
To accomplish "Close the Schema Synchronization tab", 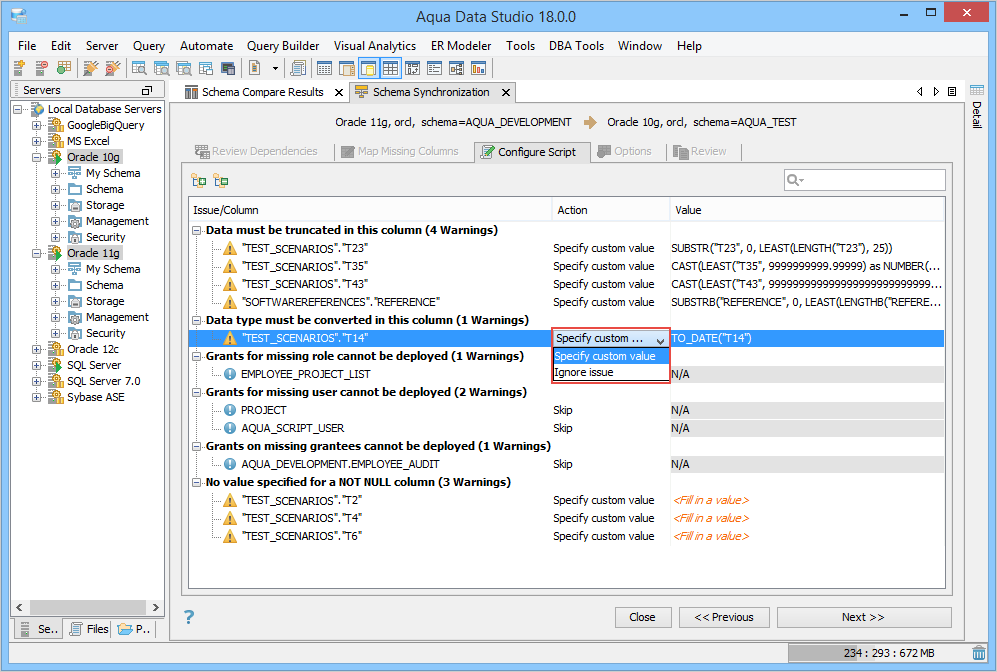I will 505,93.
